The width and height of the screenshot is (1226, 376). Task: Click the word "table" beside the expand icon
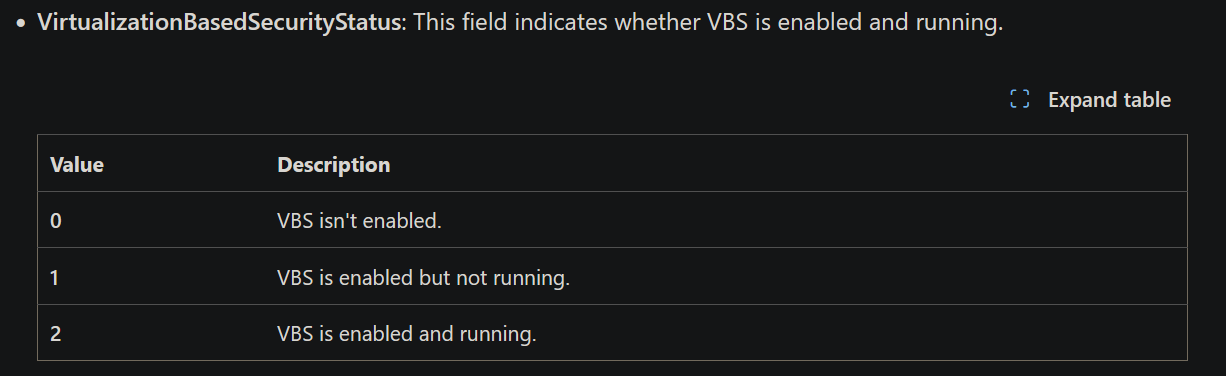click(x=1146, y=100)
